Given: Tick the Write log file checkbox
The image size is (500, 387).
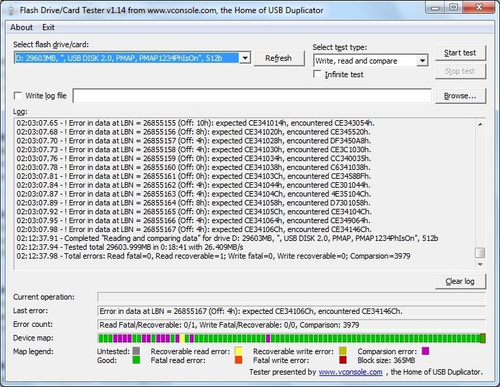Looking at the screenshot, I should click(x=17, y=96).
